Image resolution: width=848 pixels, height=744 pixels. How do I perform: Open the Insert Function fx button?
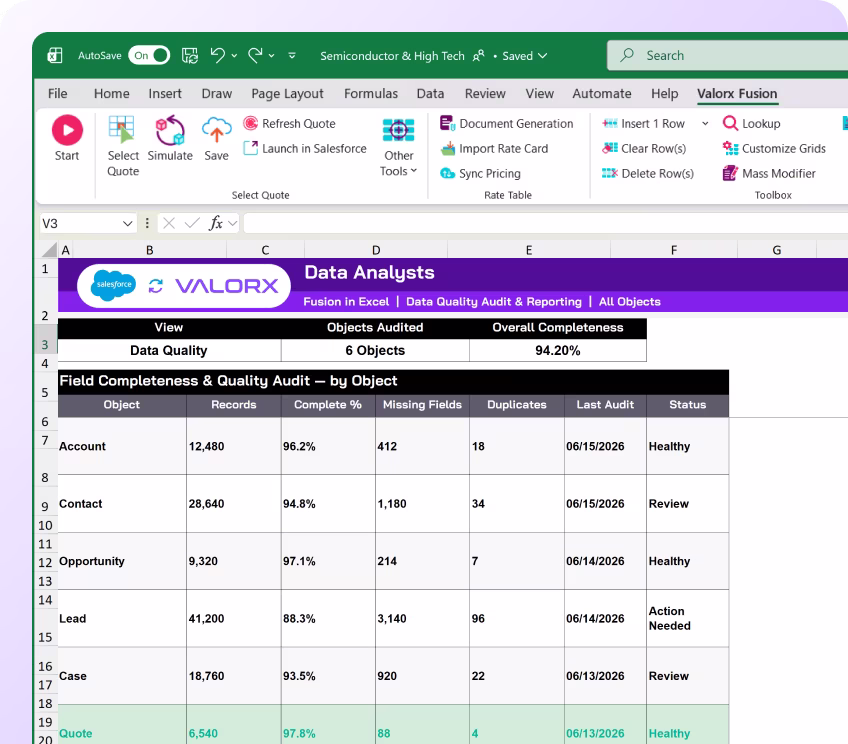tap(216, 223)
